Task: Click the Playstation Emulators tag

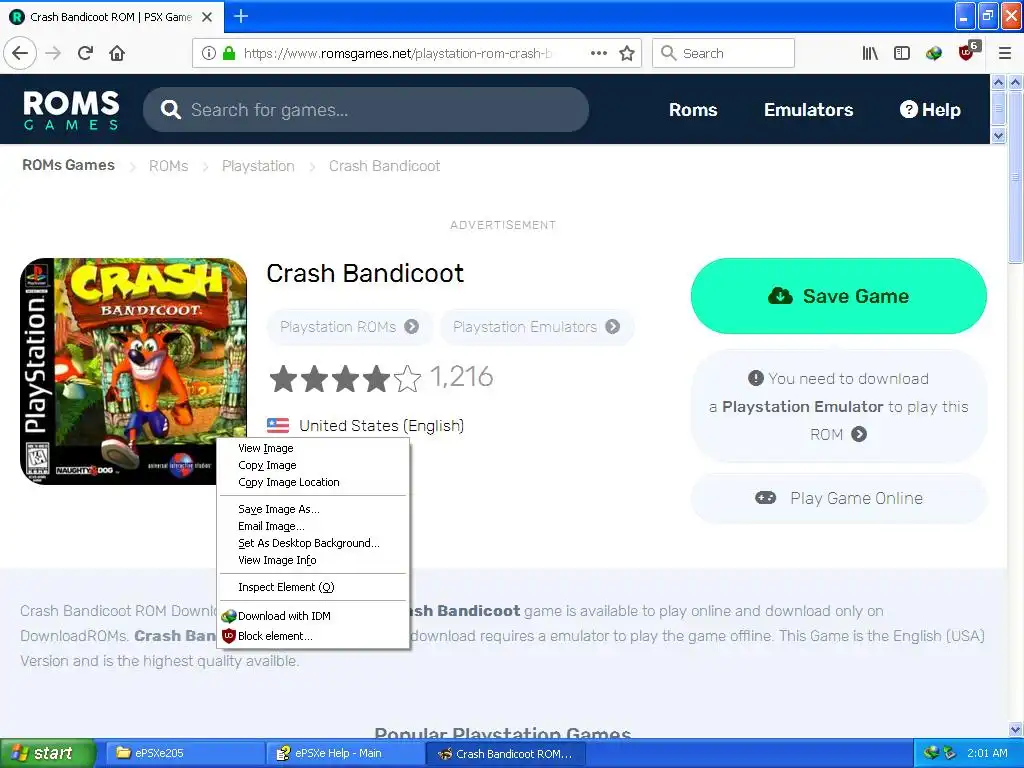Action: tap(537, 327)
